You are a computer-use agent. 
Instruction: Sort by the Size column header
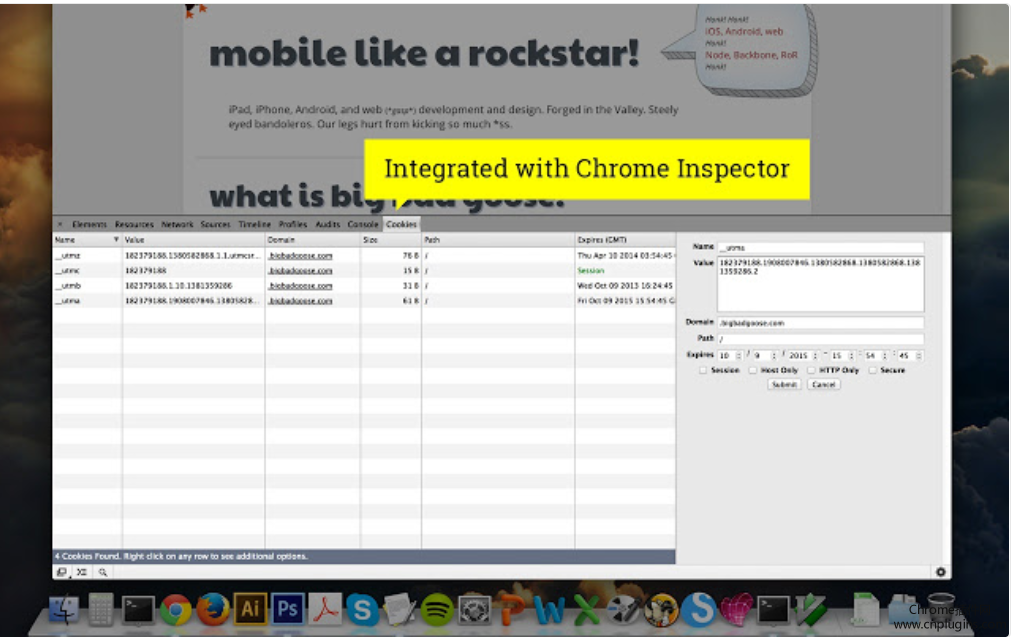coord(391,240)
